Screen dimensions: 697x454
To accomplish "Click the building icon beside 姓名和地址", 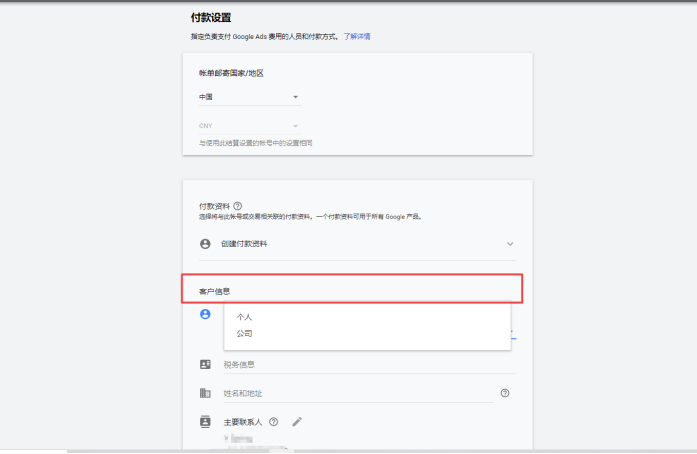I will [205, 393].
